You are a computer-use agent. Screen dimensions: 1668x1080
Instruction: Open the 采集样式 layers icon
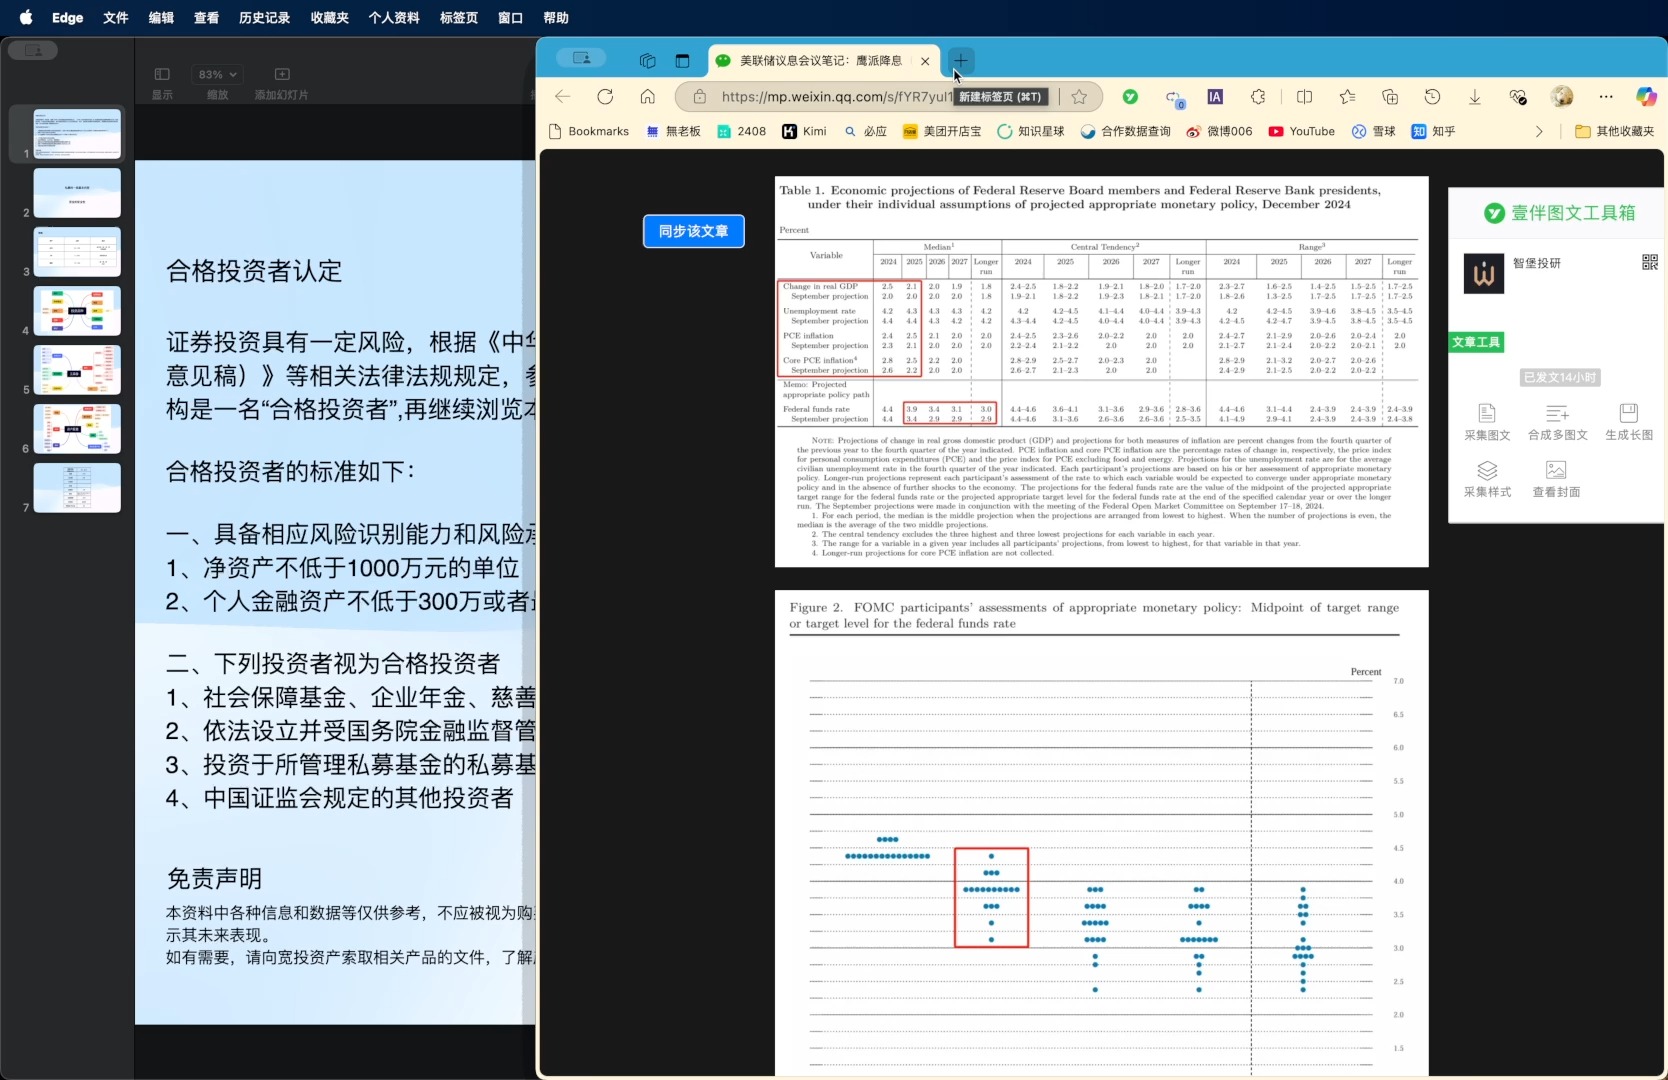[1486, 470]
